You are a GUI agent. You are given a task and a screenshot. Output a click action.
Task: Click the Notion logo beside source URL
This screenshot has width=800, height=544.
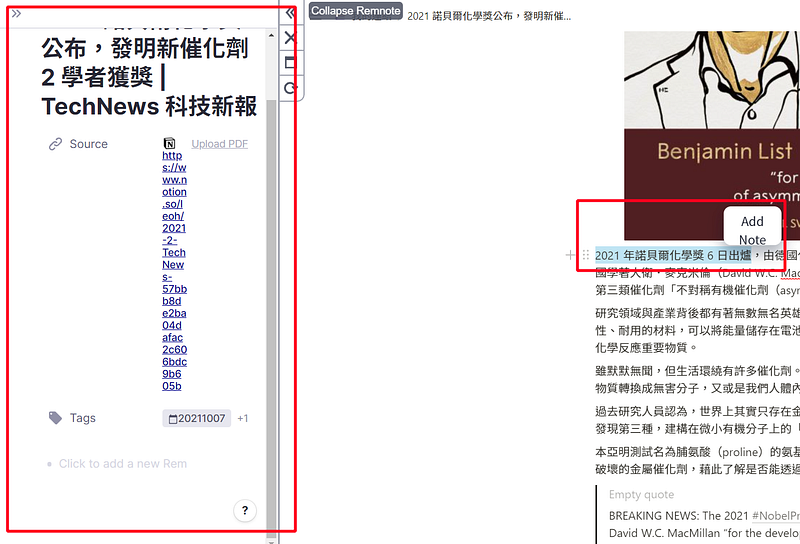tap(169, 143)
